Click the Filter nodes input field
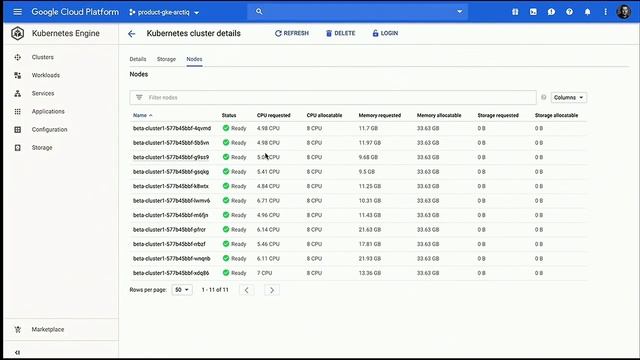The height and width of the screenshot is (360, 640). point(333,98)
